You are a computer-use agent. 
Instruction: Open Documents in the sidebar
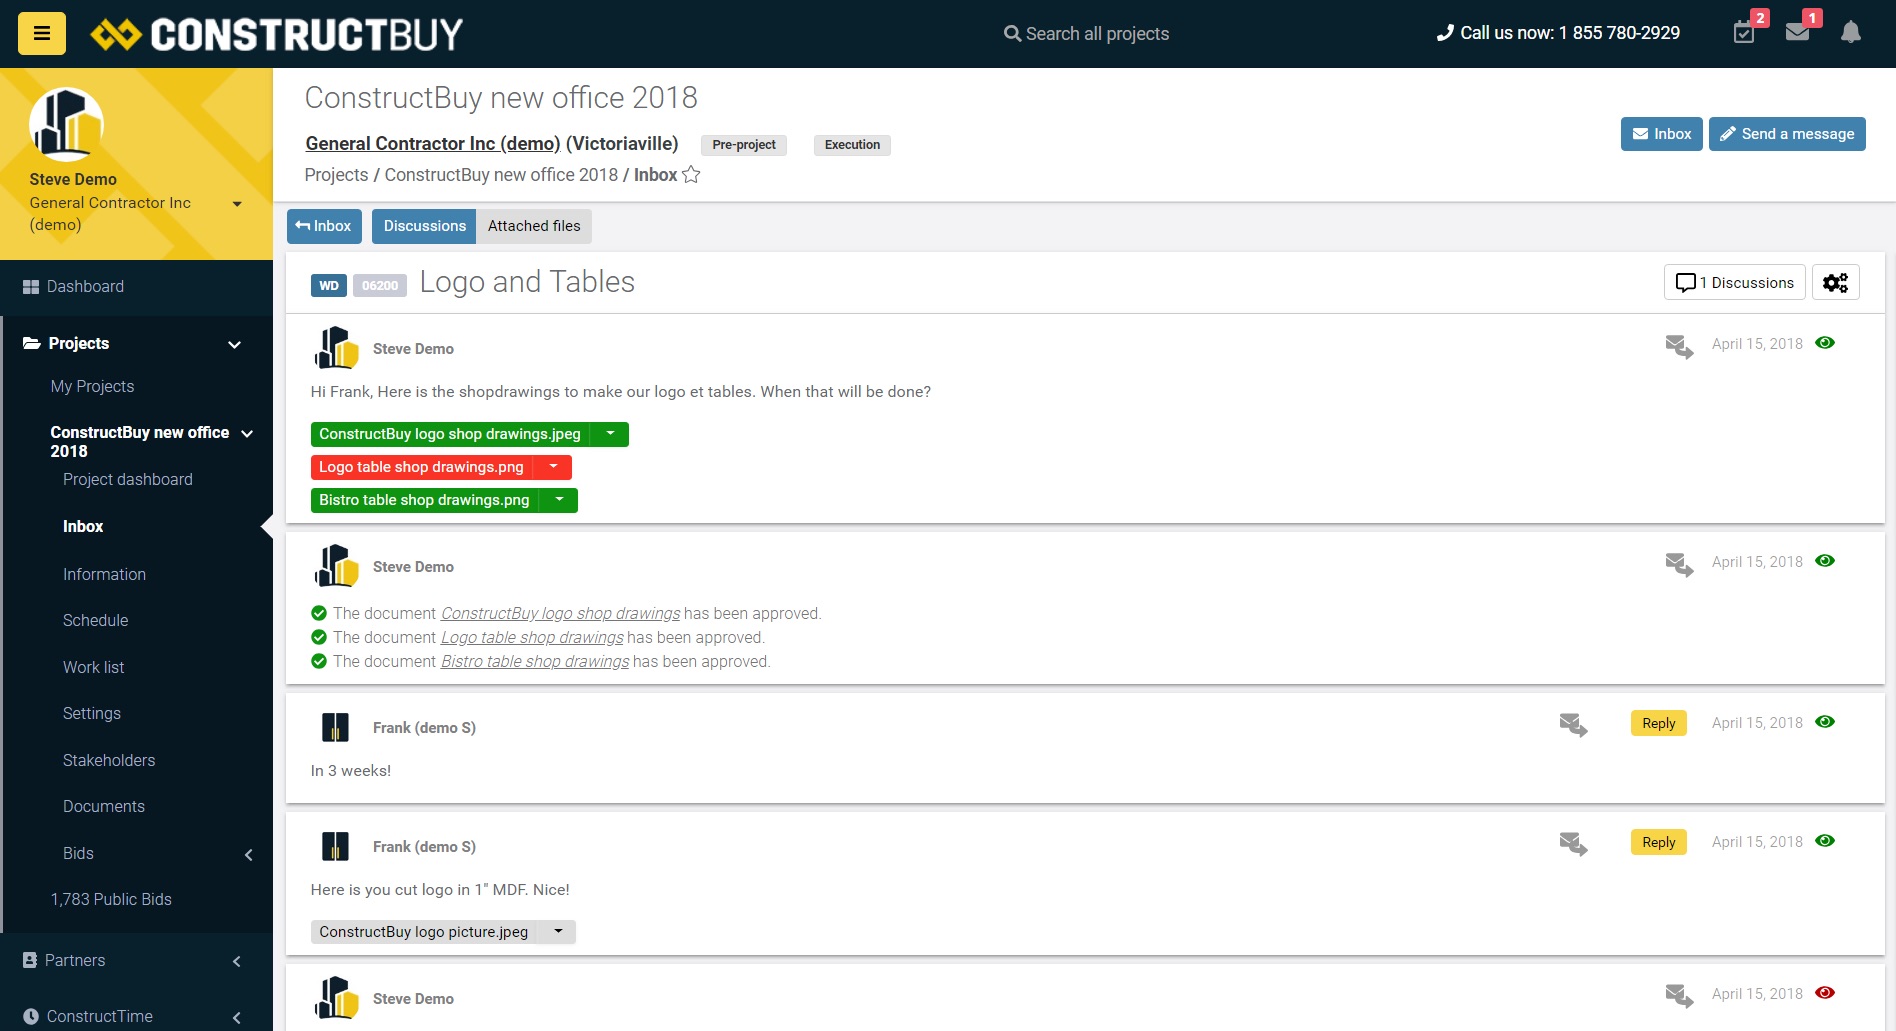click(104, 807)
